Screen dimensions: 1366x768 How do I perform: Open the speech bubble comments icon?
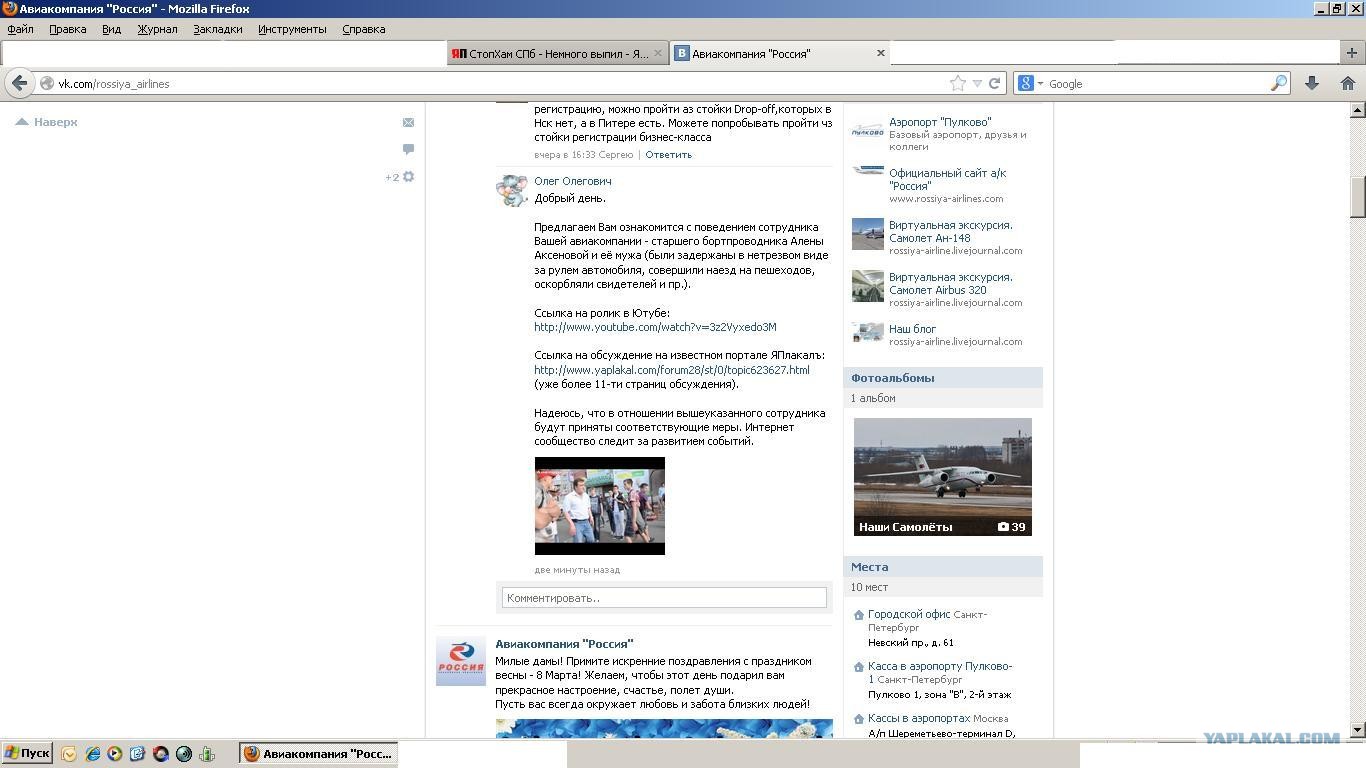pyautogui.click(x=408, y=149)
